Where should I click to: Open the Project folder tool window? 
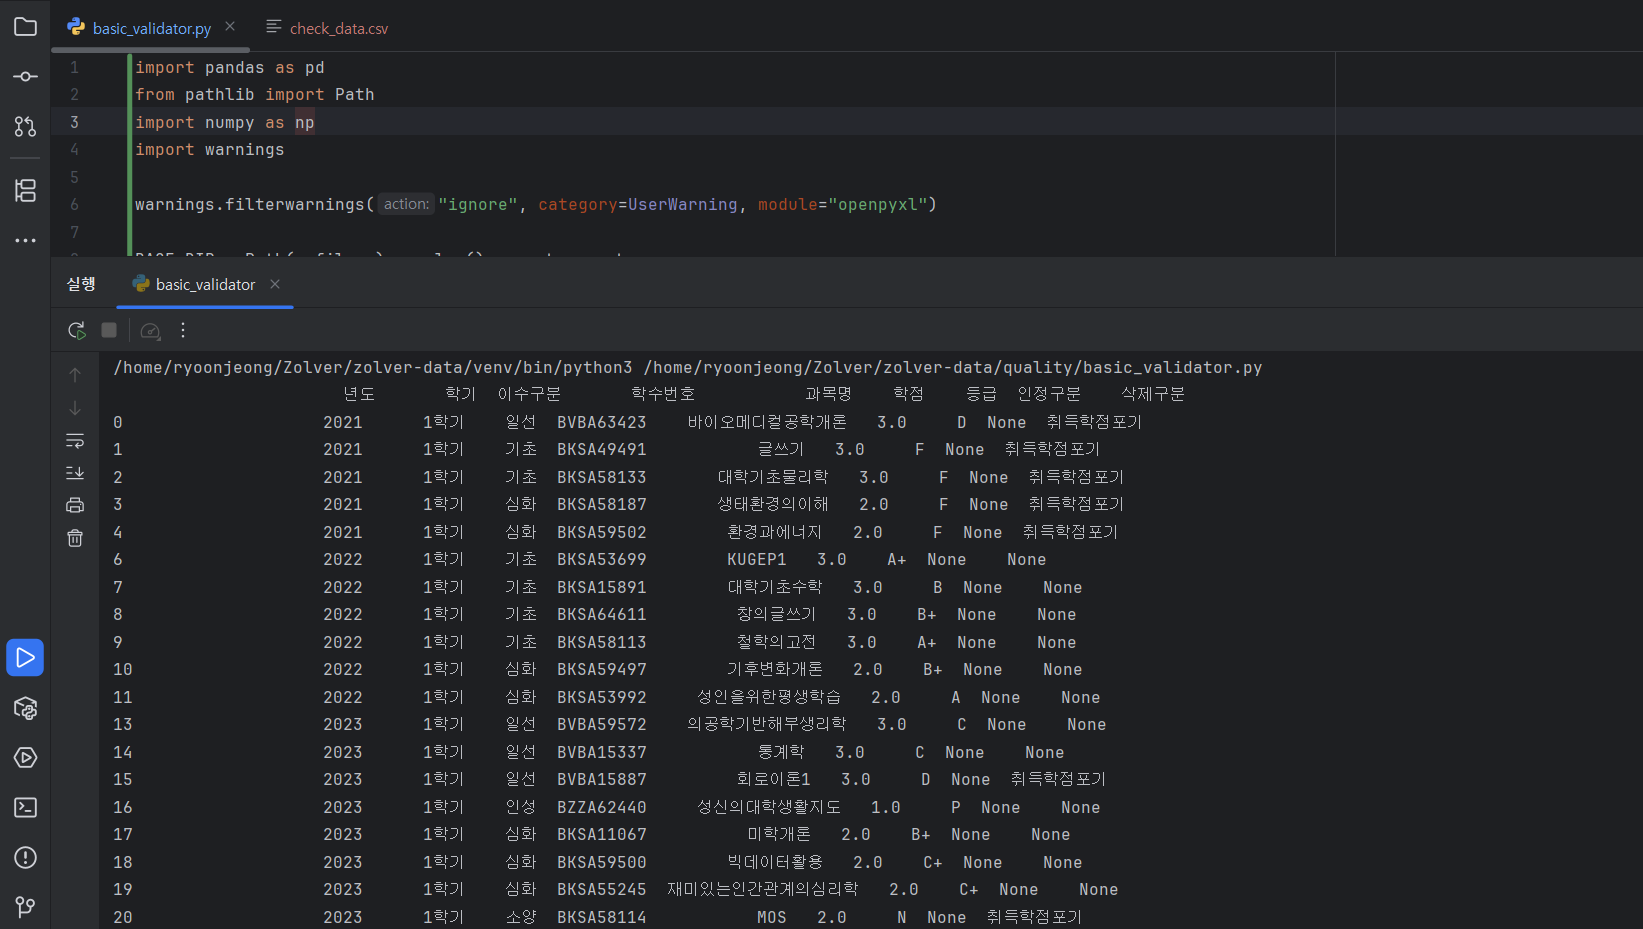pyautogui.click(x=25, y=27)
